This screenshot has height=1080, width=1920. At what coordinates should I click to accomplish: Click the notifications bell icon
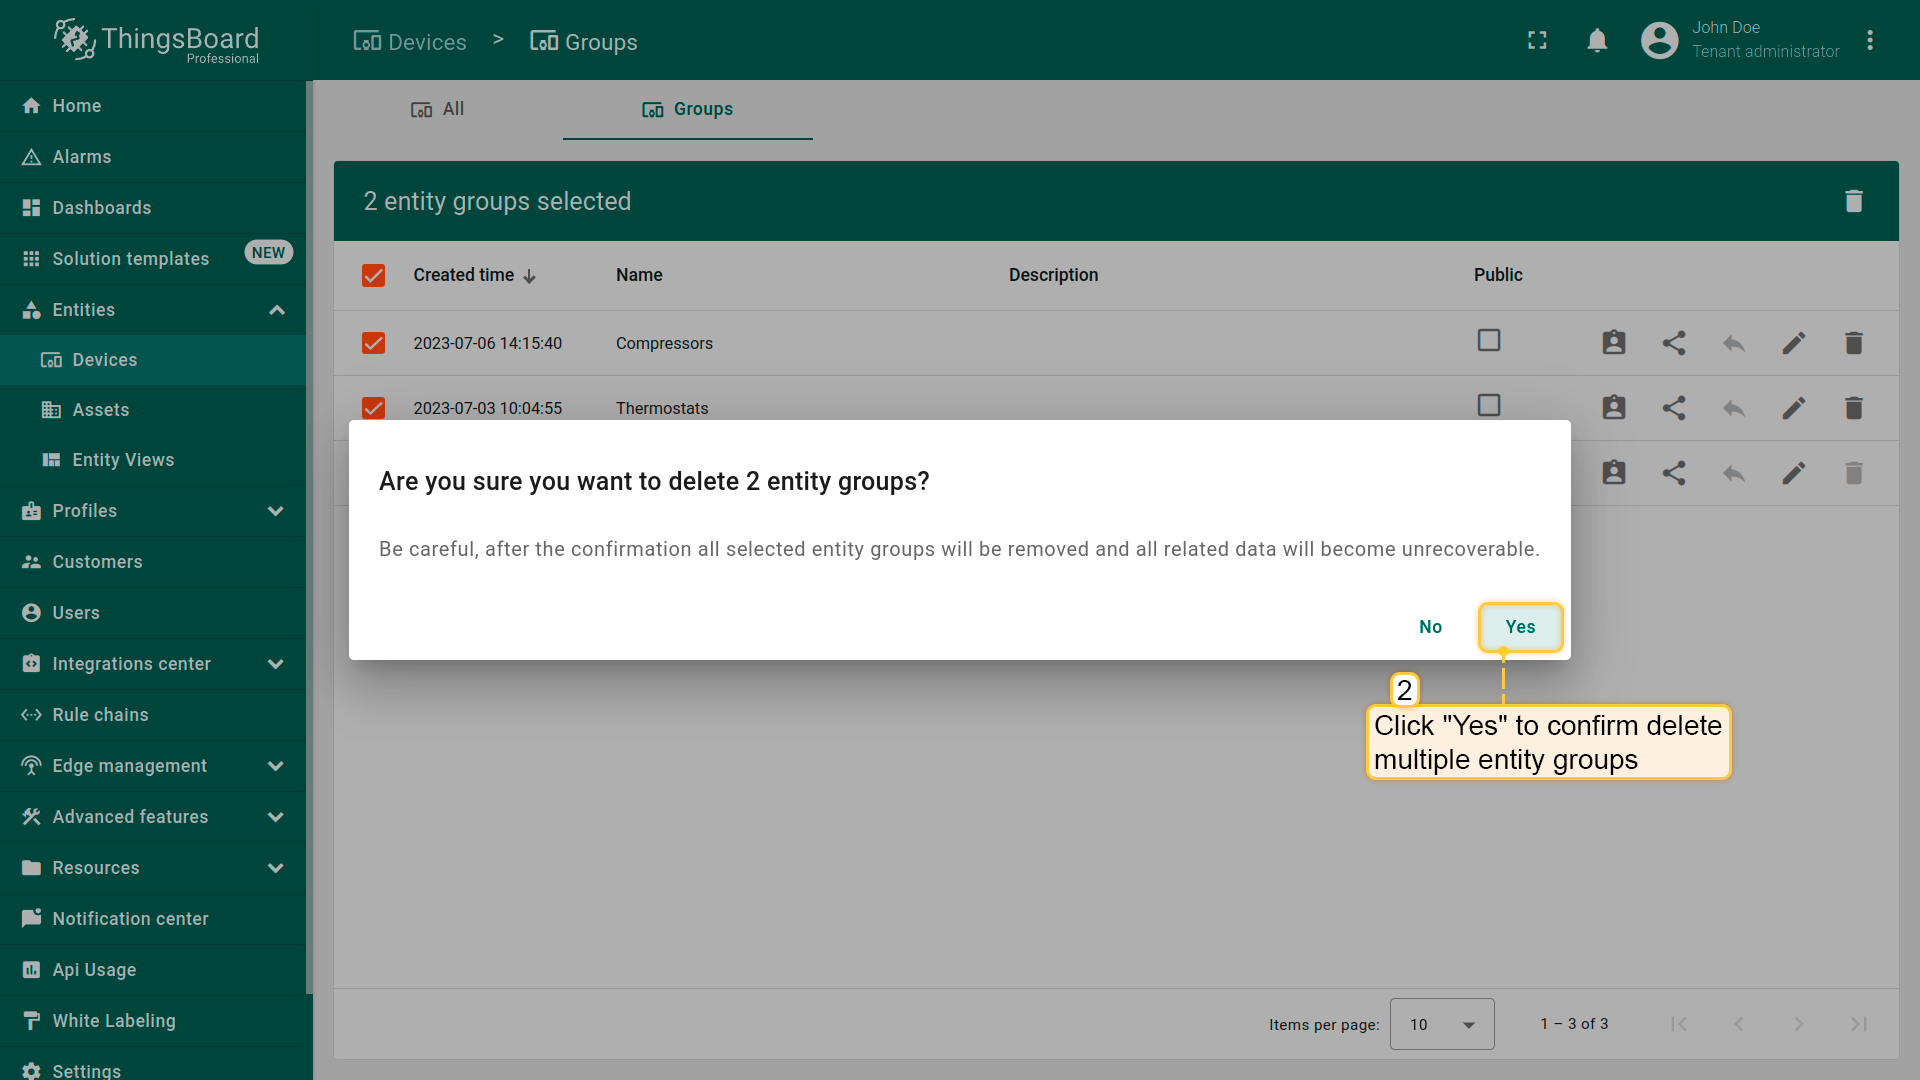click(1597, 41)
